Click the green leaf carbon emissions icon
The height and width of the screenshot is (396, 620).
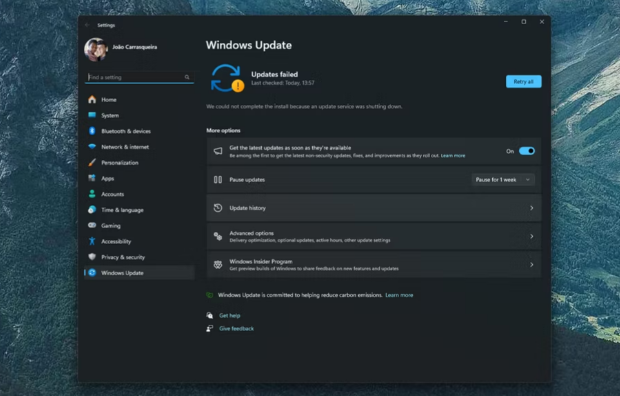tap(210, 295)
